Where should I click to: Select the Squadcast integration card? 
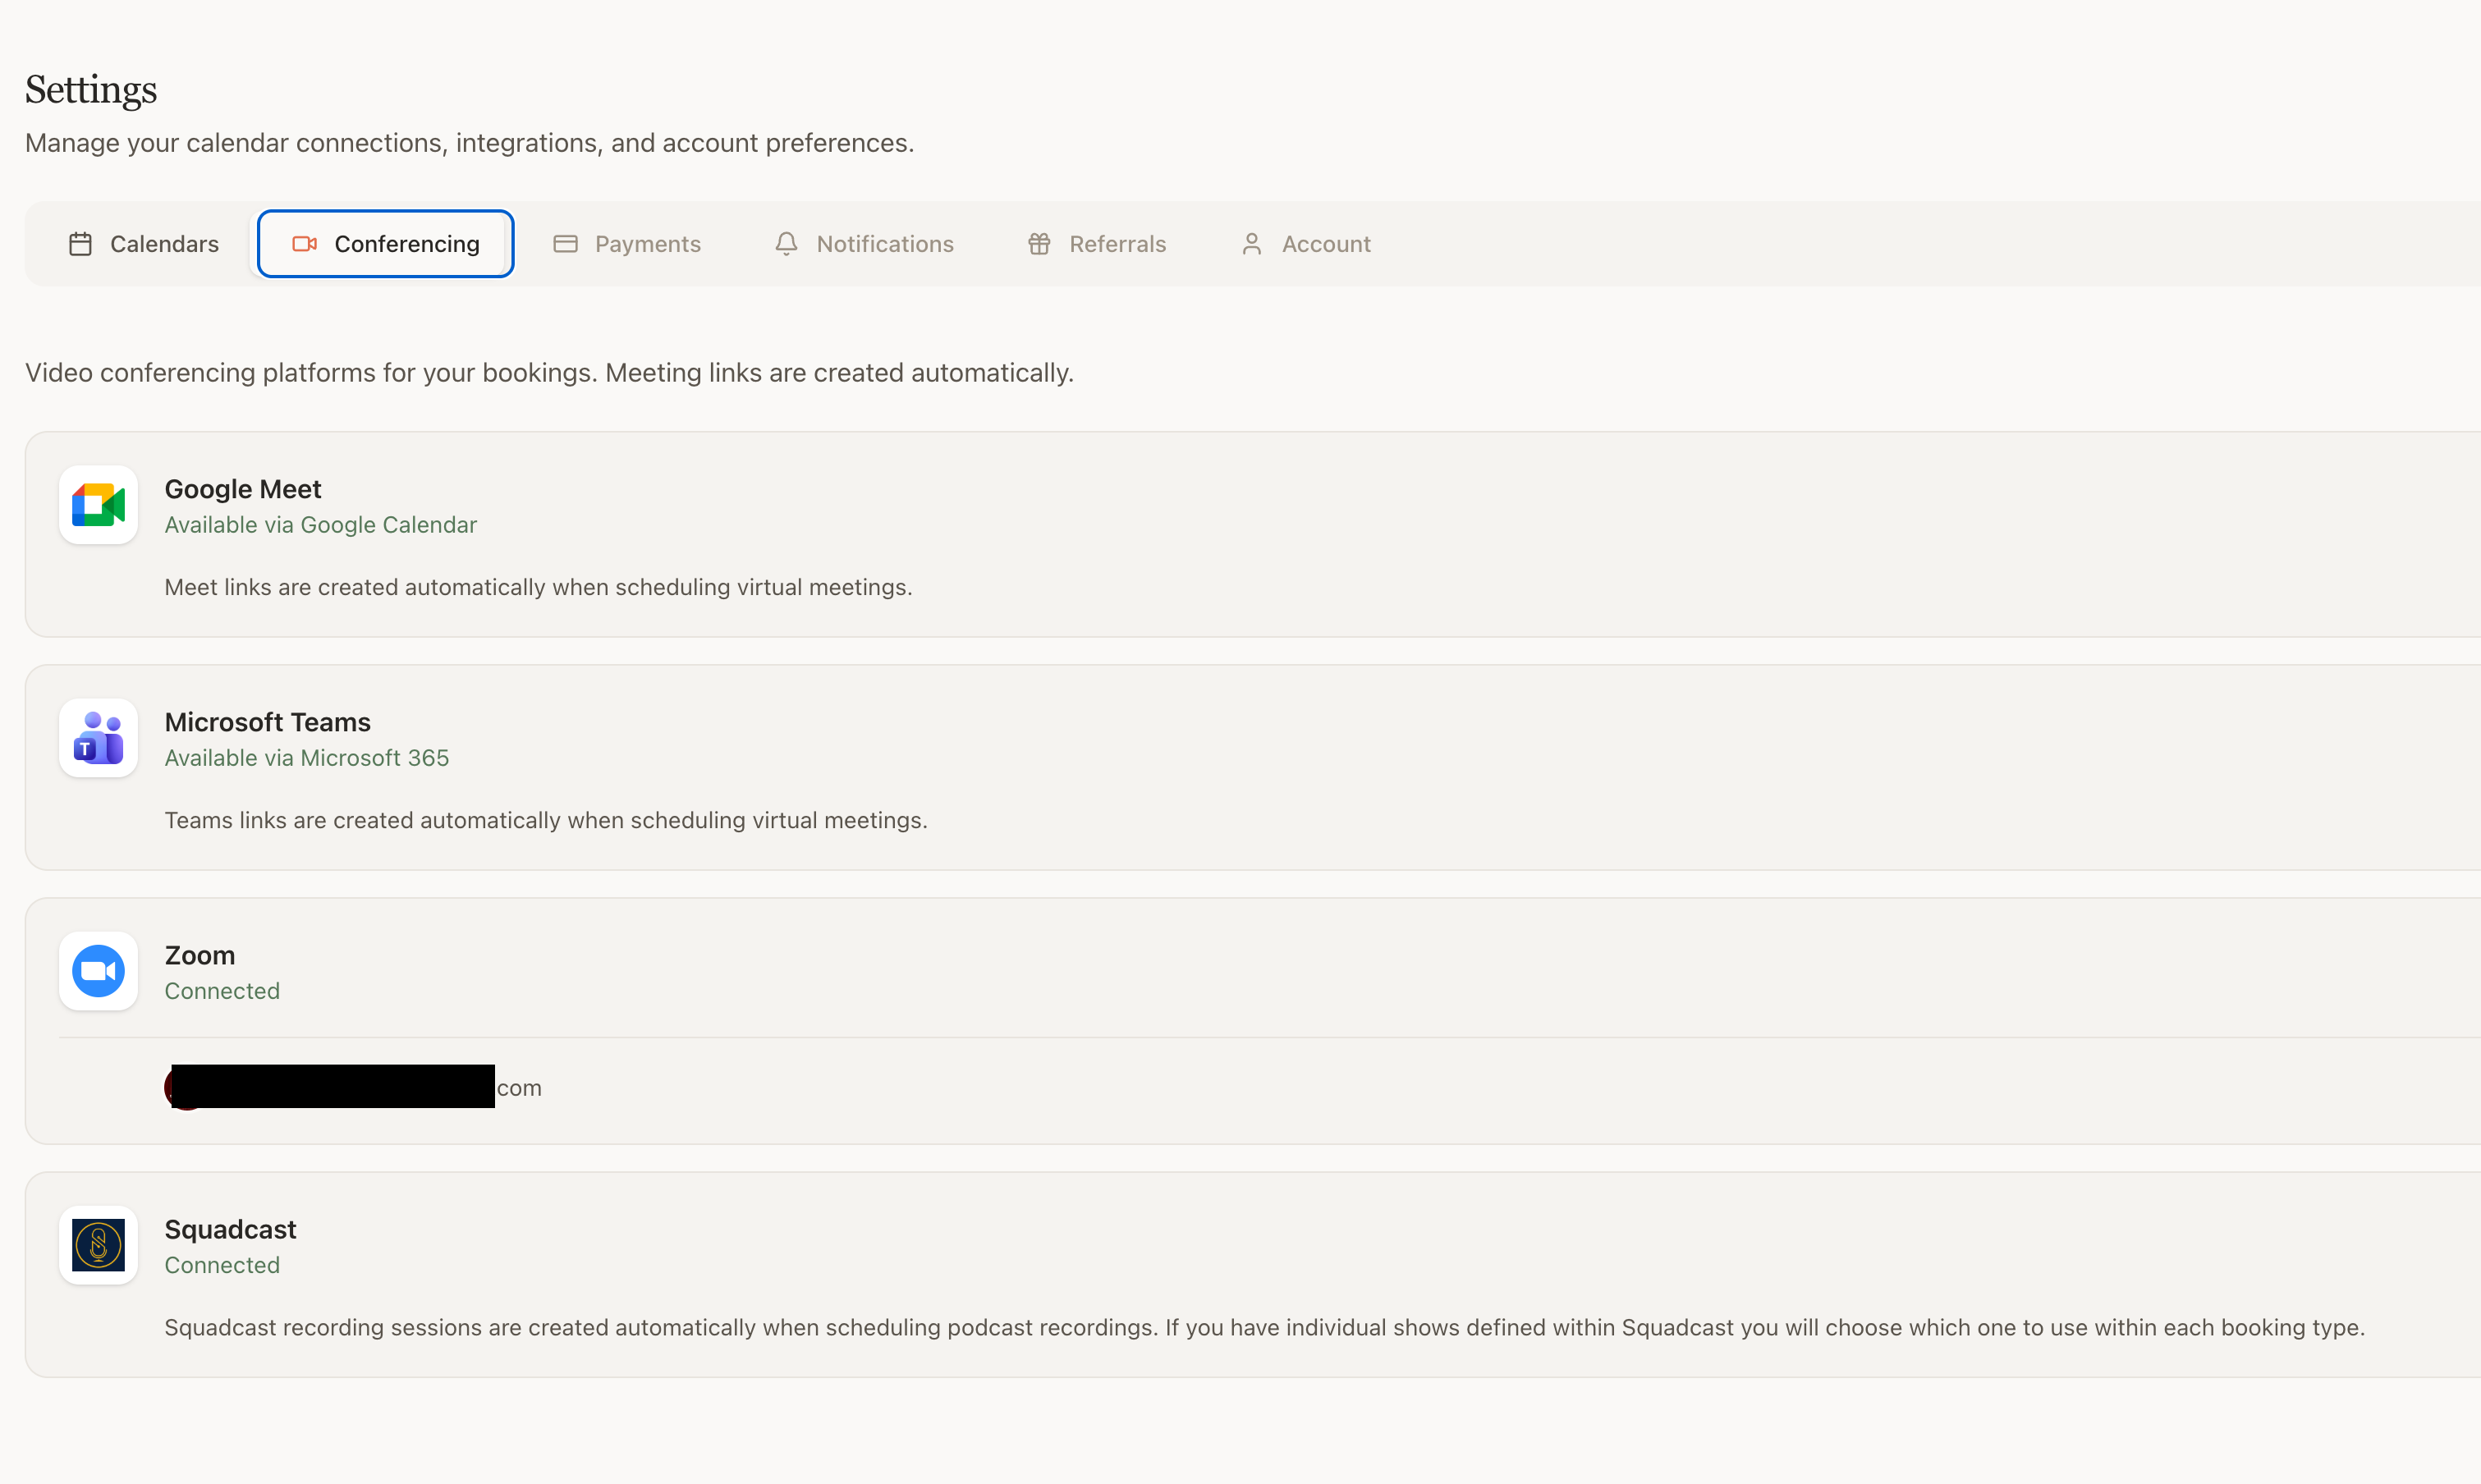(x=1240, y=1275)
